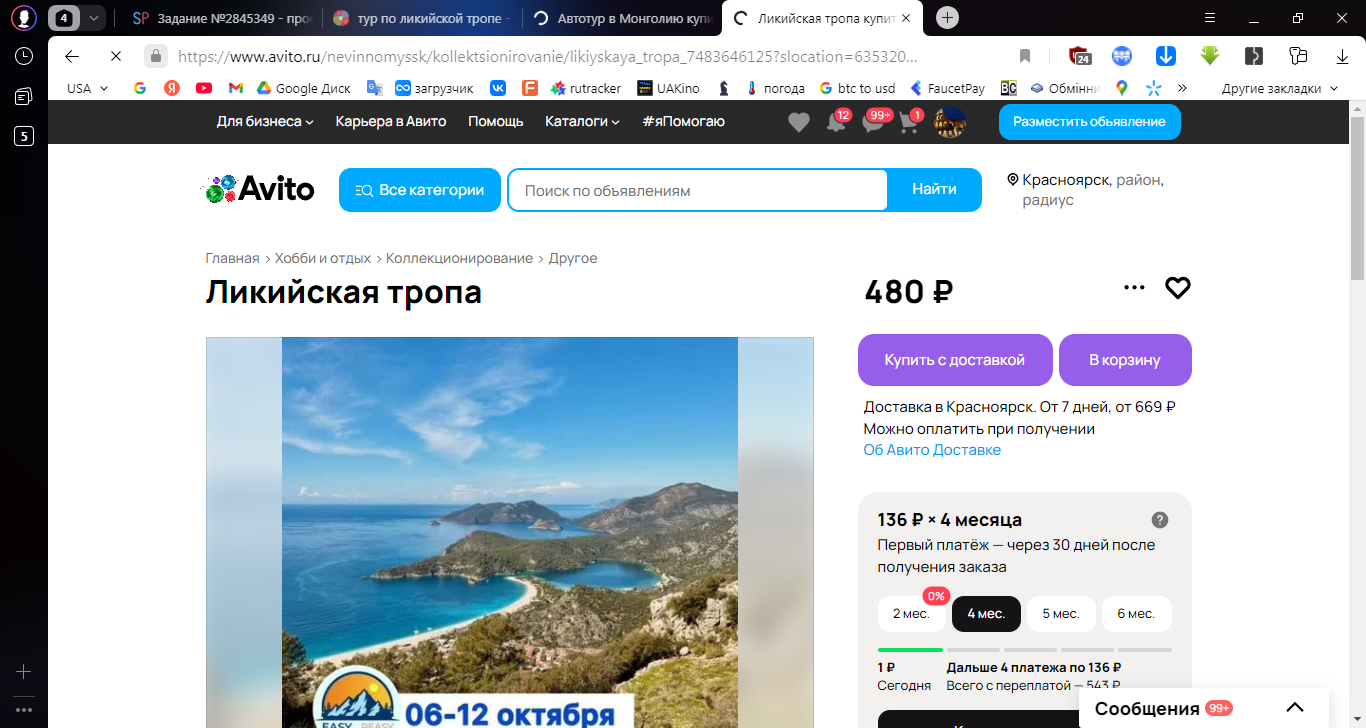Open the VK bookmark icon
The height and width of the screenshot is (728, 1366).
pos(498,88)
